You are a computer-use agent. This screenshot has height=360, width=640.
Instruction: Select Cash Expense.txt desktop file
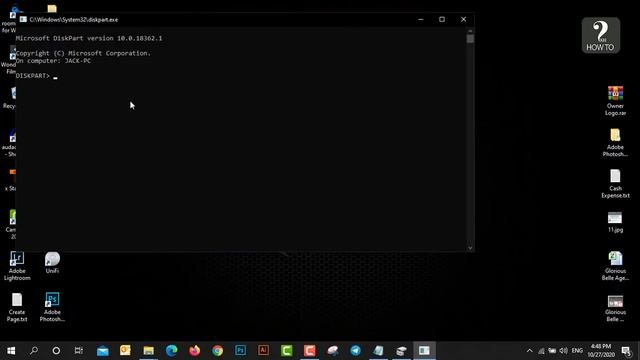615,184
